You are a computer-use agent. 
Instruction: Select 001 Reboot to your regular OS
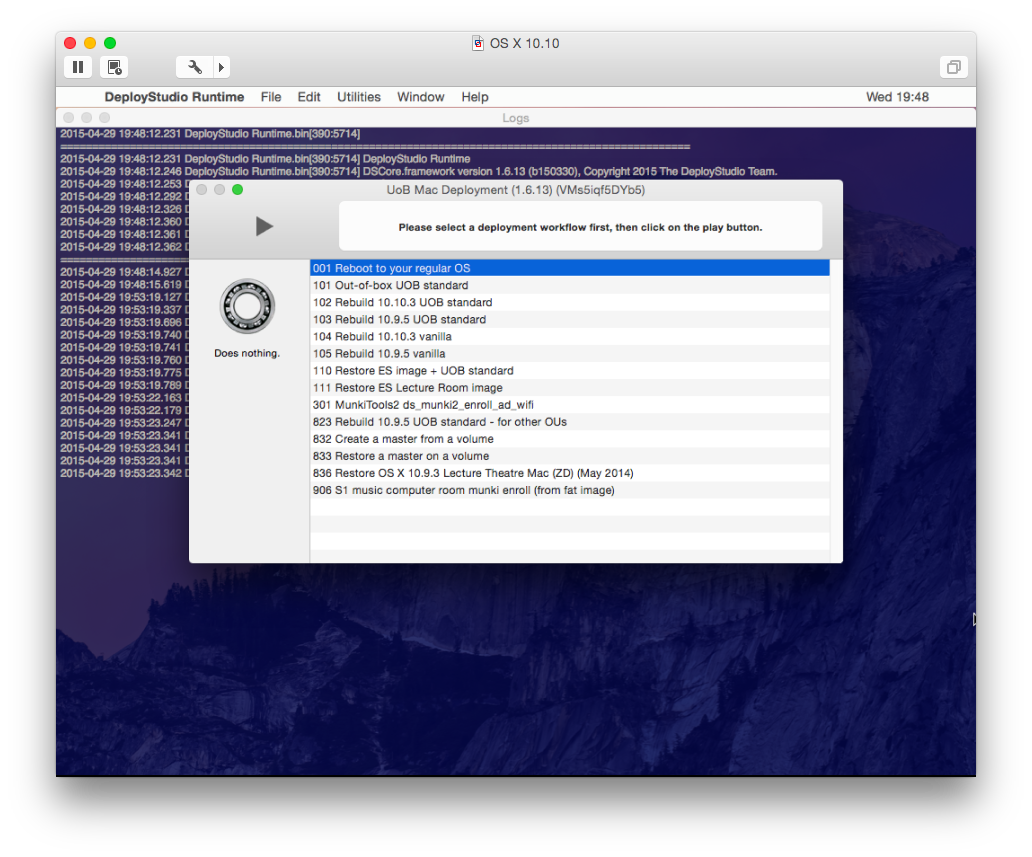point(570,268)
